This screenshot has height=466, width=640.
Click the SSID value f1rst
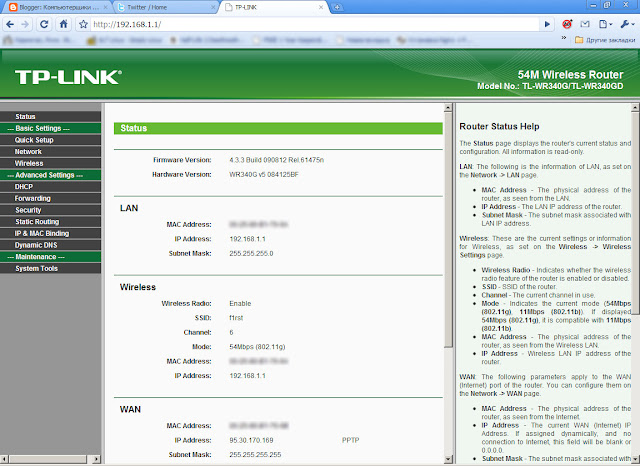point(236,318)
